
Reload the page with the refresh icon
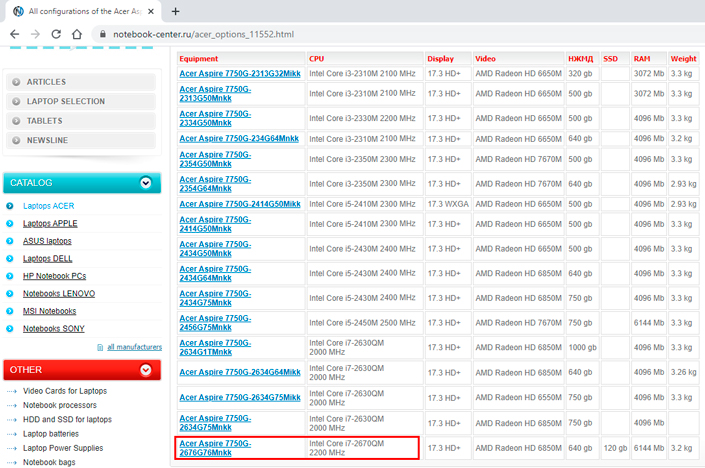pos(56,34)
